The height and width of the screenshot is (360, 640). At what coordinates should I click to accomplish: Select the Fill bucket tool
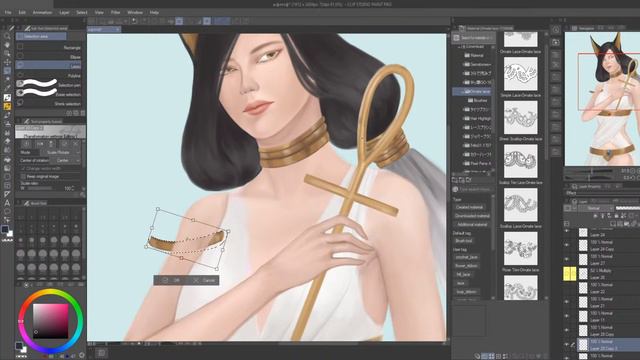[7, 159]
